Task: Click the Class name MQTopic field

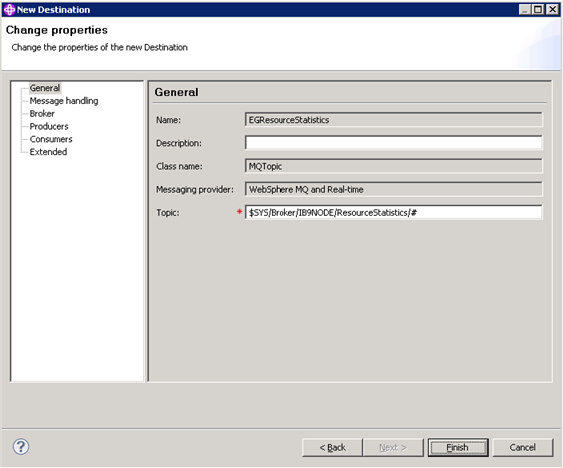Action: (394, 166)
